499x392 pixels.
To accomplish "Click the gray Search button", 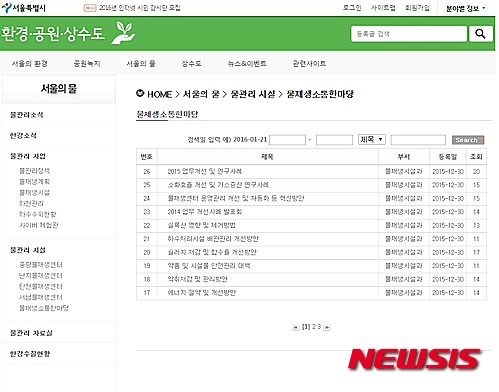I will (468, 140).
